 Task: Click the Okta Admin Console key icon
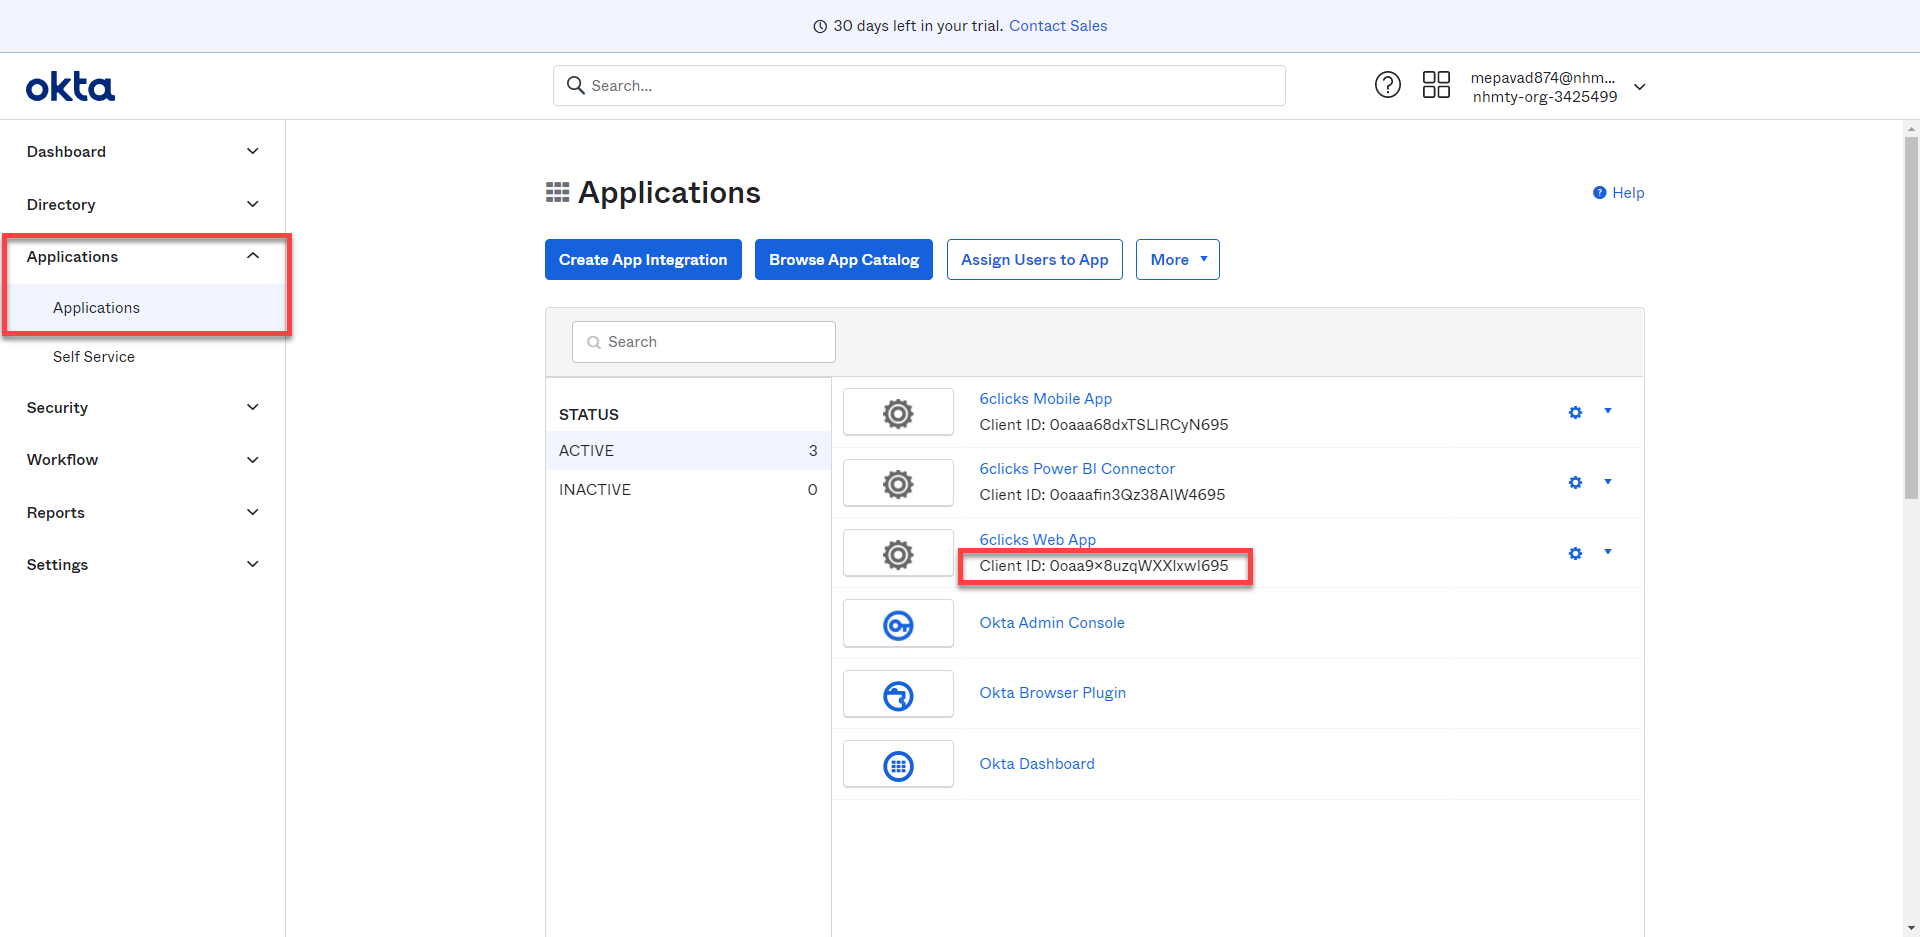(x=898, y=625)
